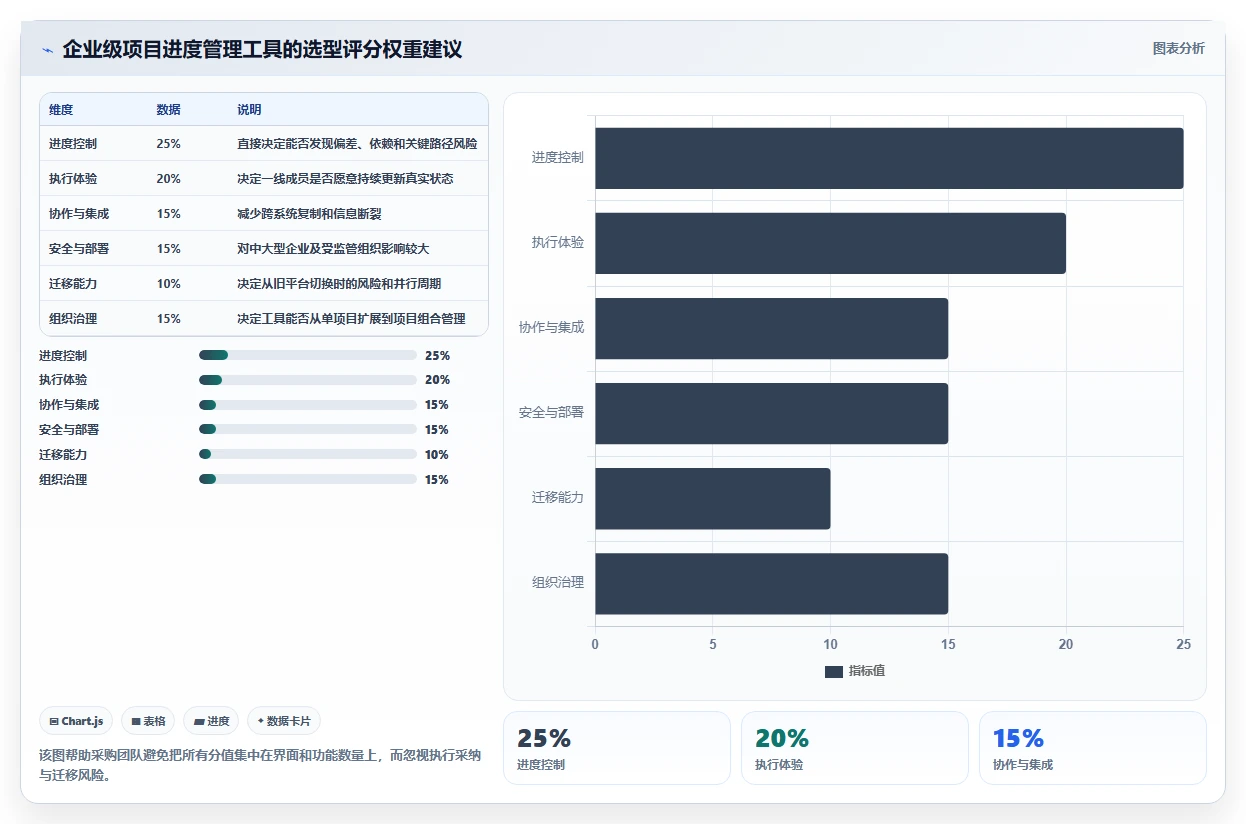Select the 协作与集成 cell in table
Viewport: 1246px width, 824px height.
click(79, 214)
